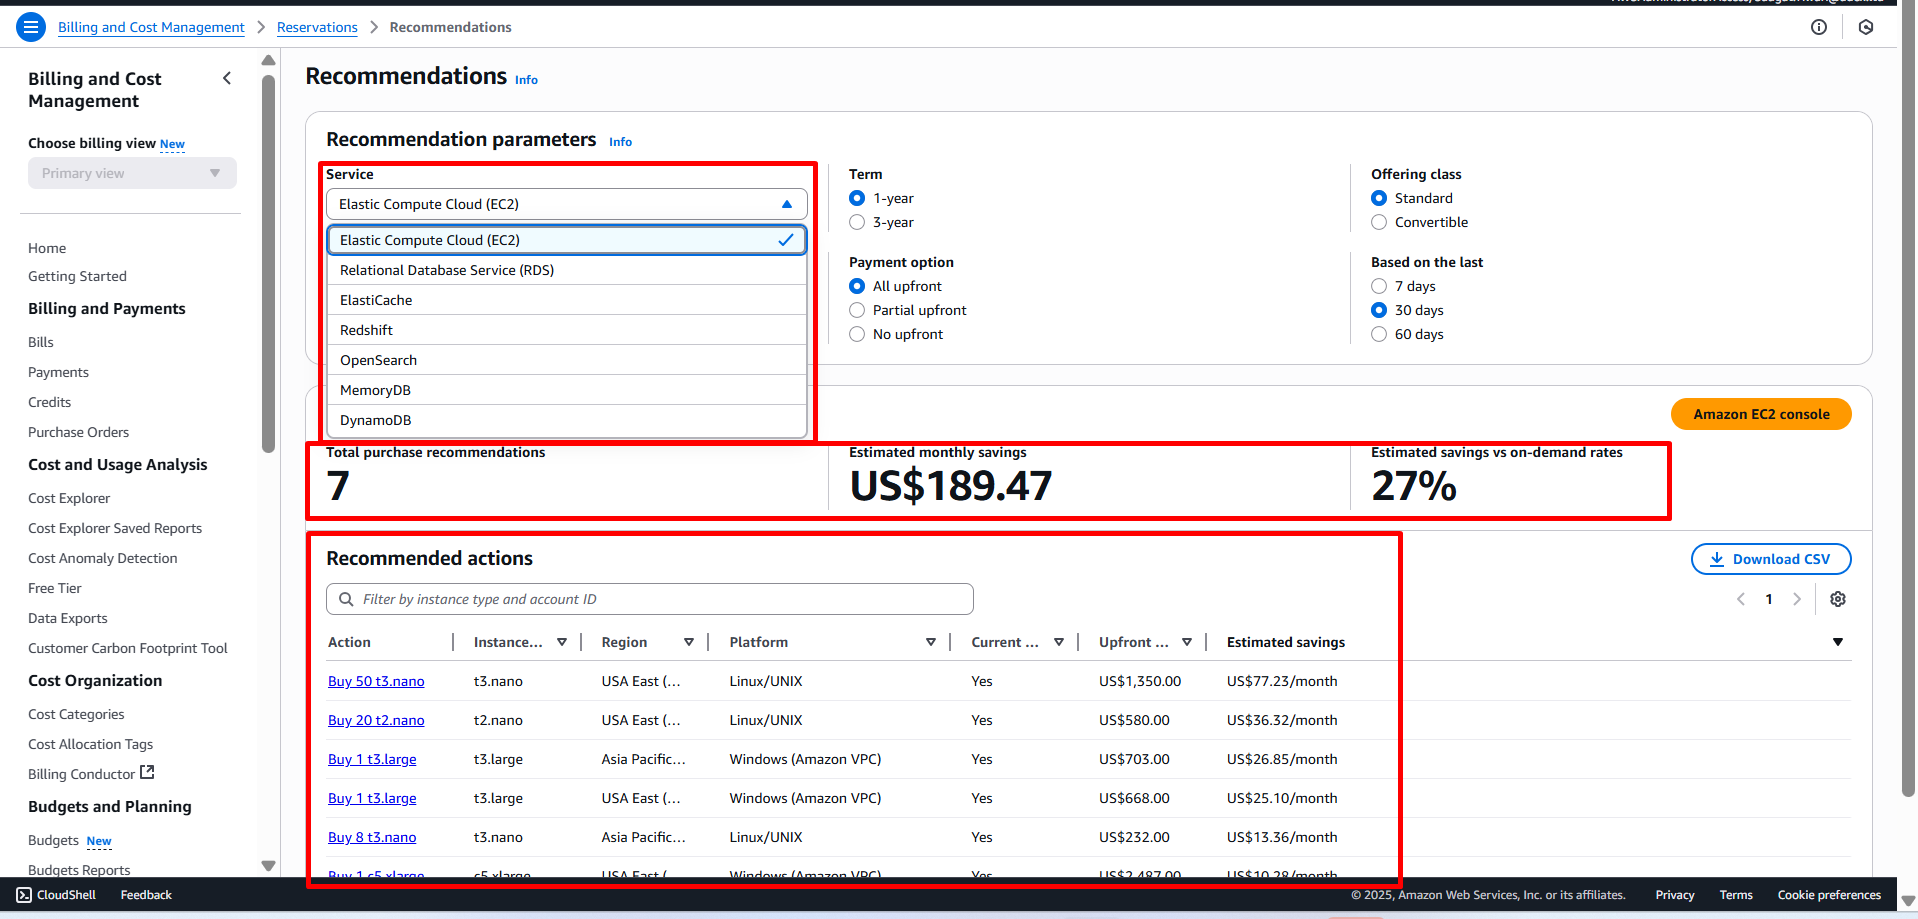Viewport: 1918px width, 919px height.
Task: Open the navigation side menu hamburger icon
Action: point(30,26)
